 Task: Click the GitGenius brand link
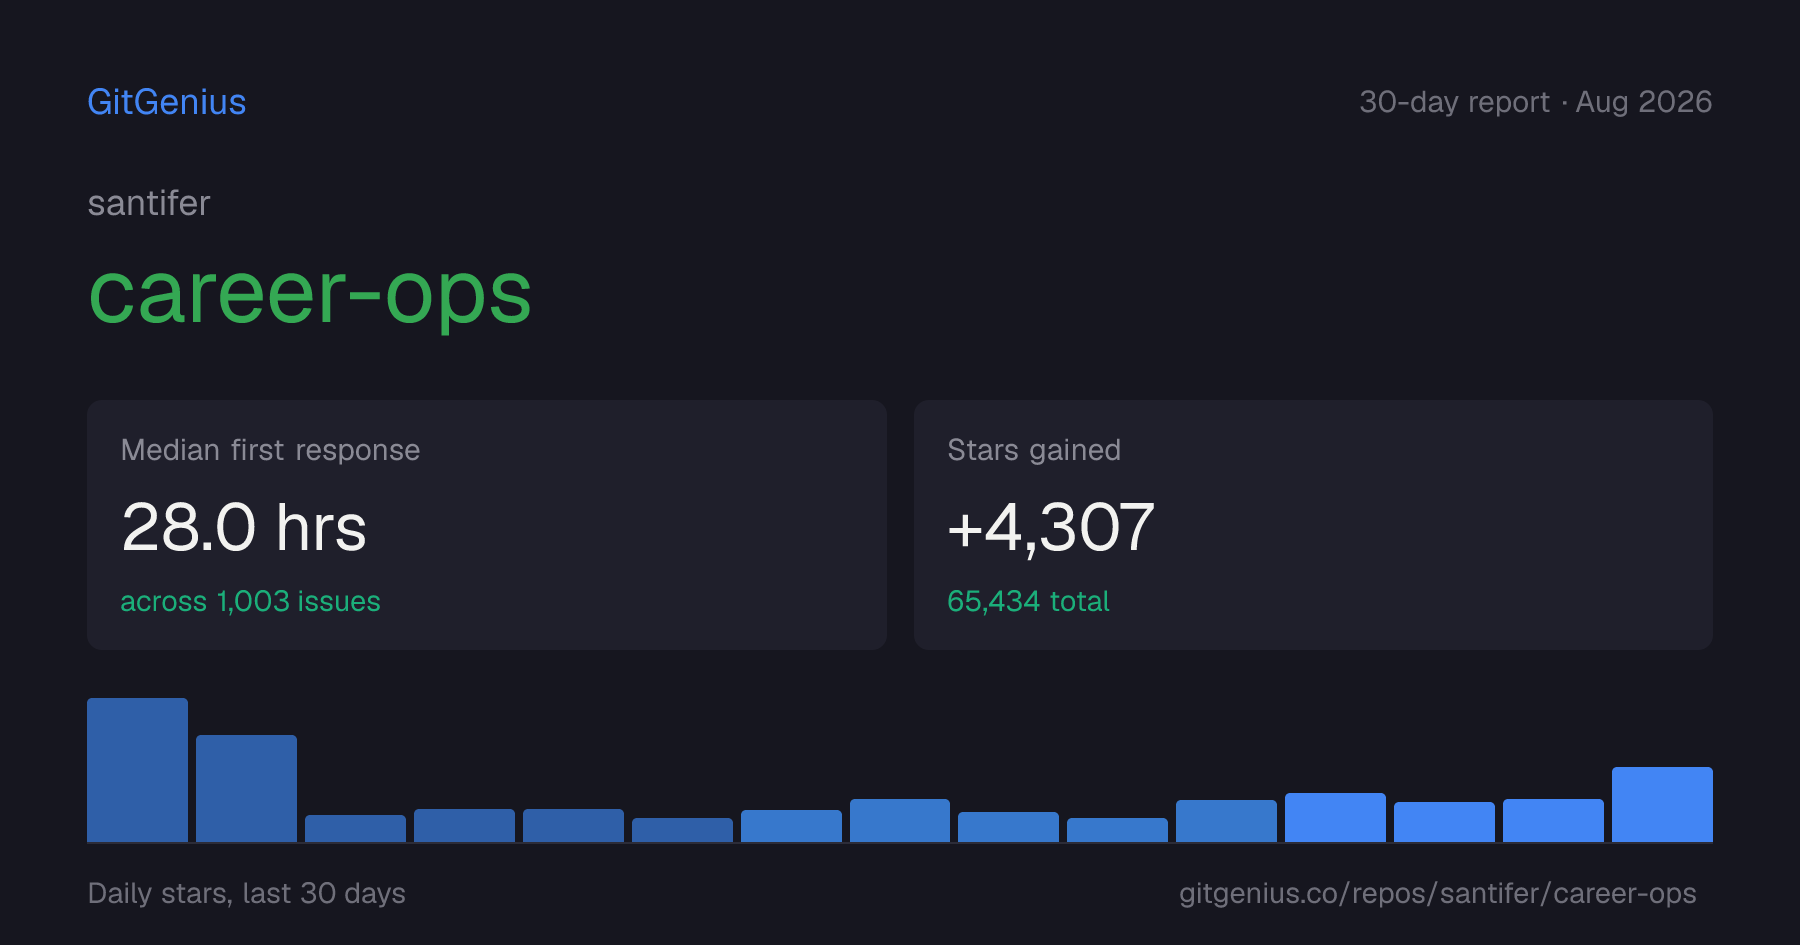point(166,102)
